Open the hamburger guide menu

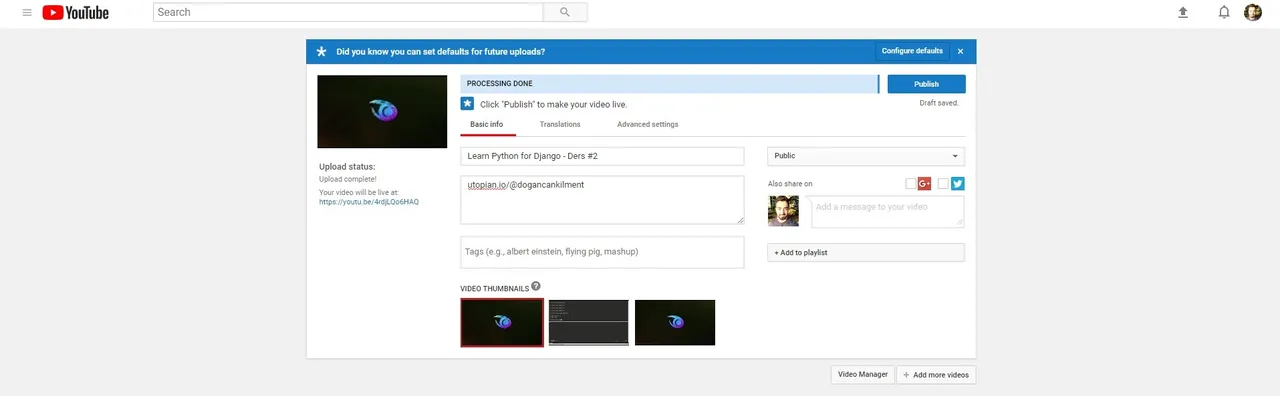tap(27, 12)
